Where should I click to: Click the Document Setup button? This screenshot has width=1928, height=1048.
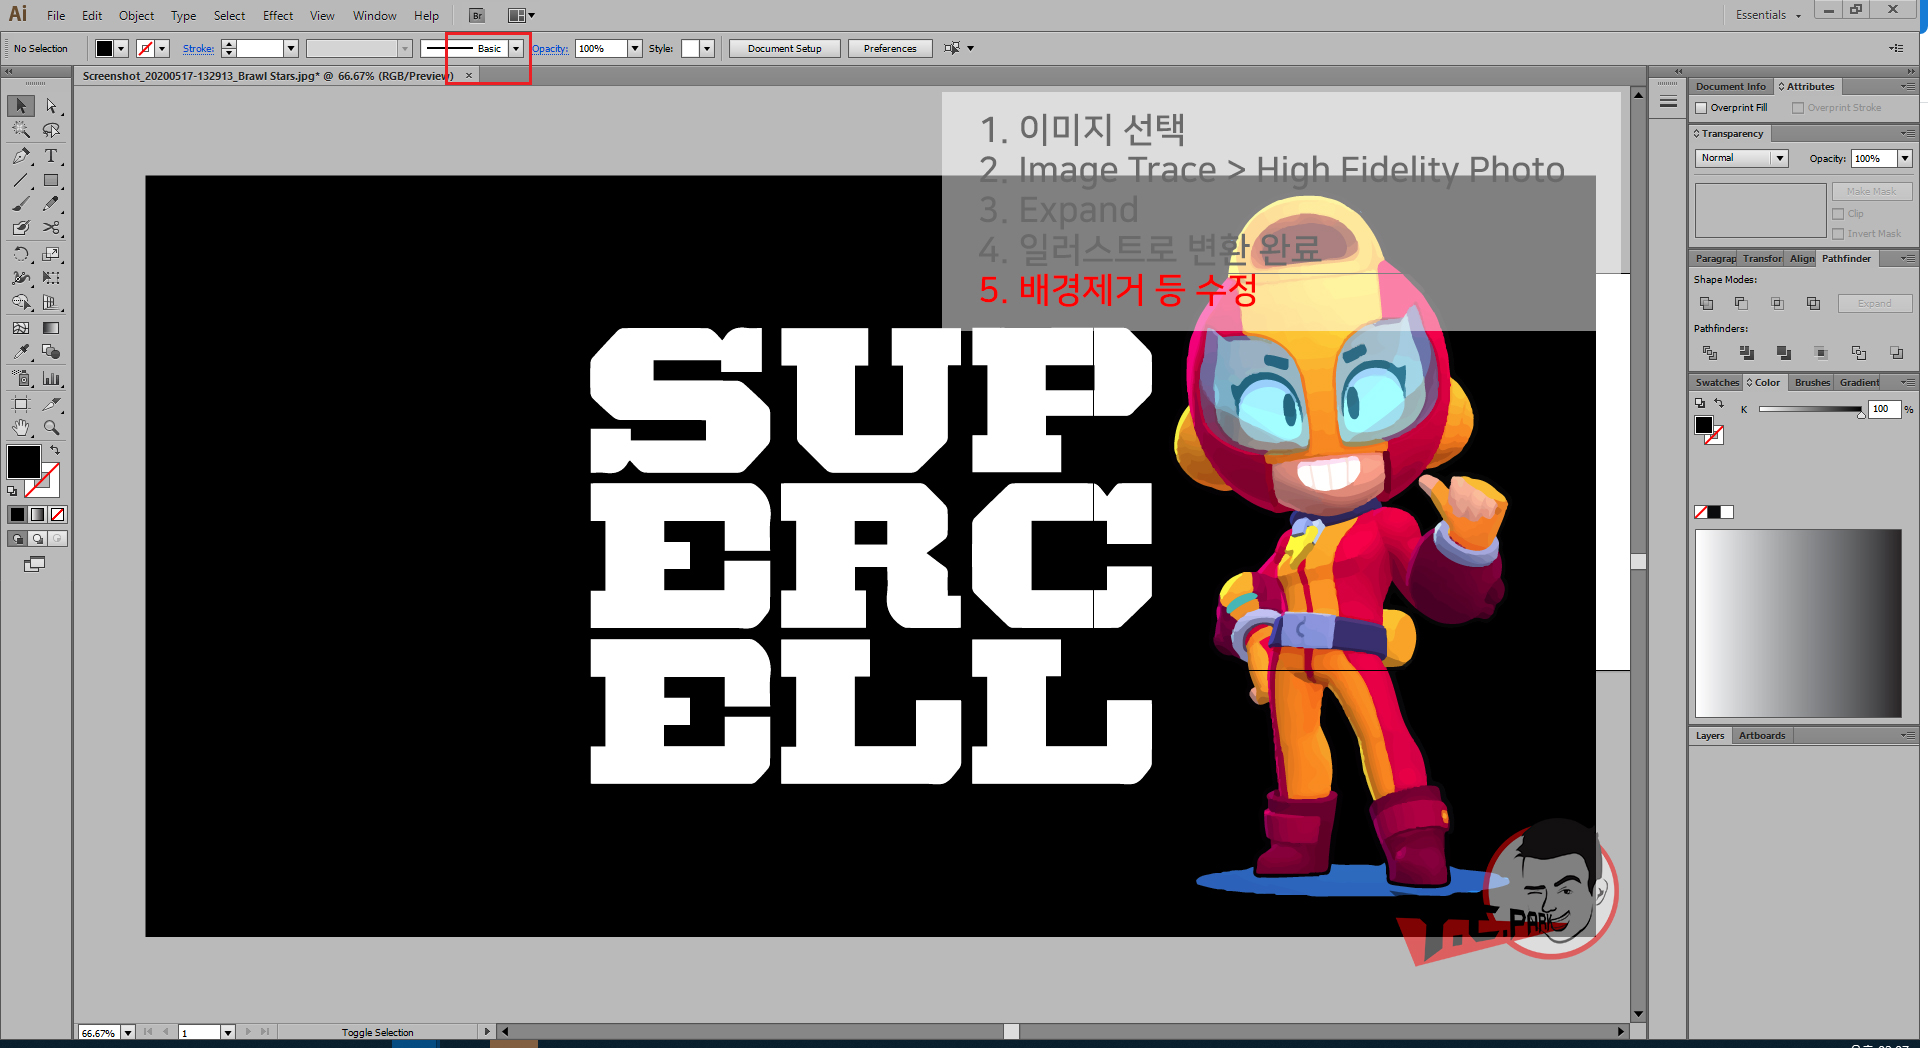pos(784,48)
